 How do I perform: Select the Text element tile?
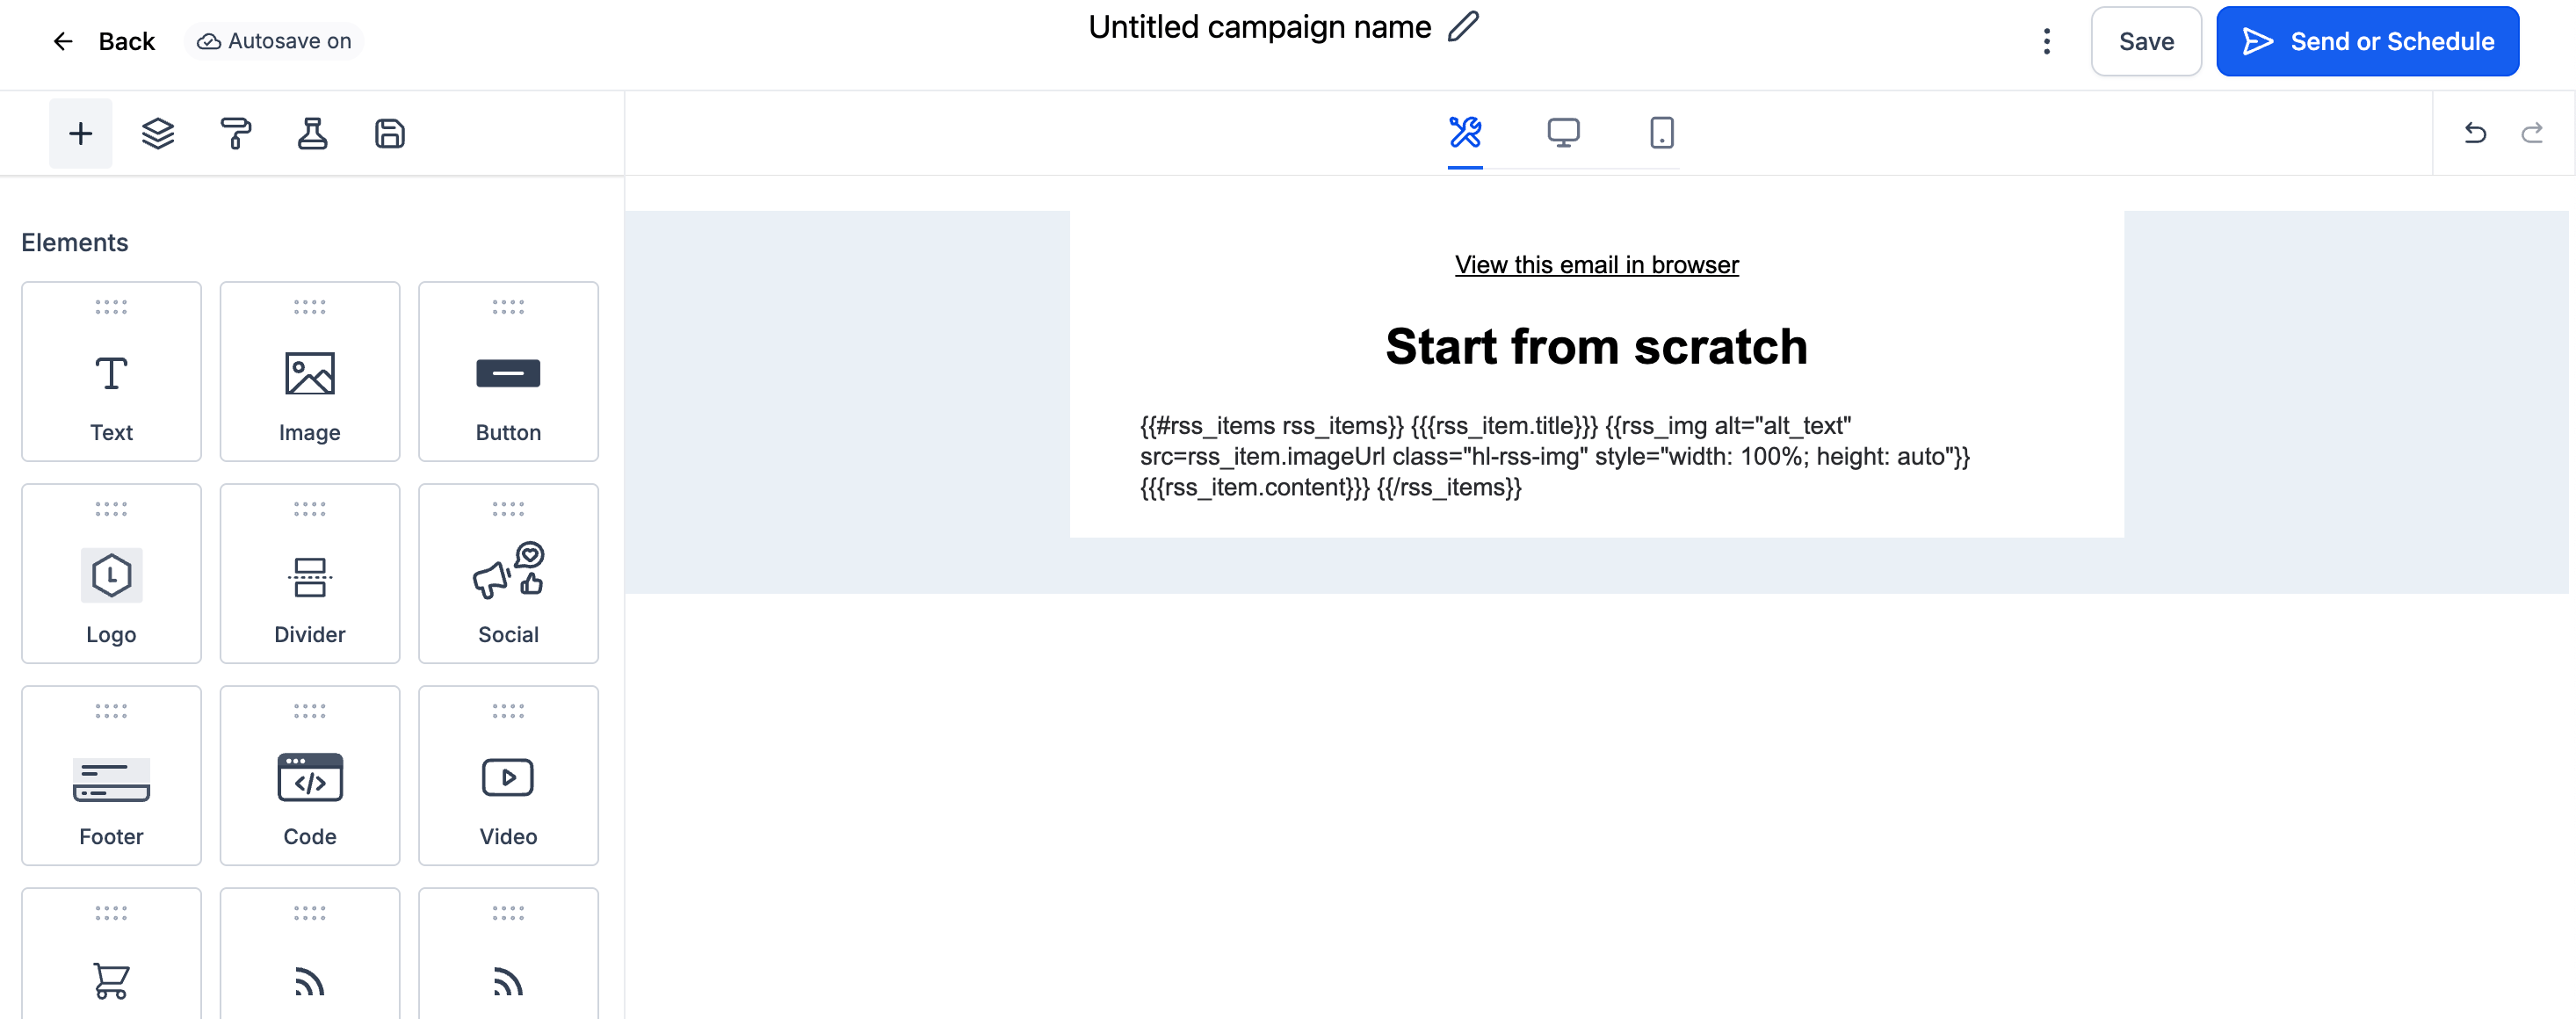pos(111,371)
